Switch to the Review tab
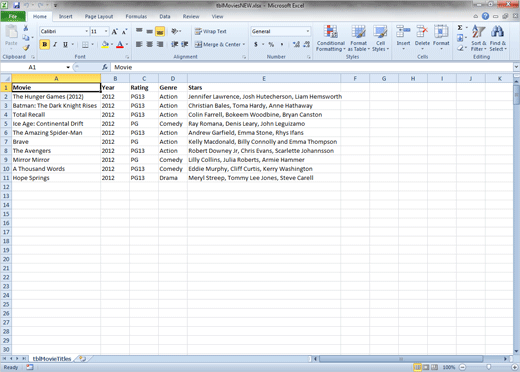The image size is (520, 372). pos(191,16)
